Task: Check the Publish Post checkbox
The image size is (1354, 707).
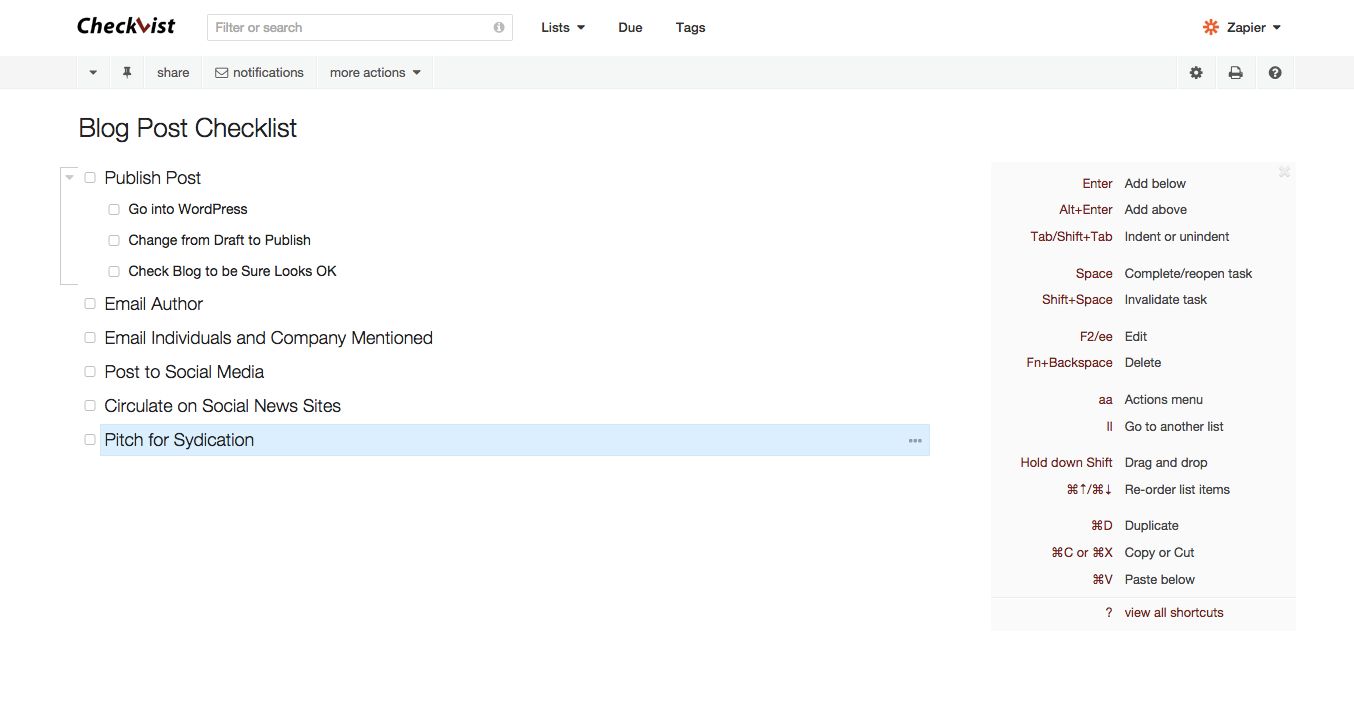Action: click(90, 178)
